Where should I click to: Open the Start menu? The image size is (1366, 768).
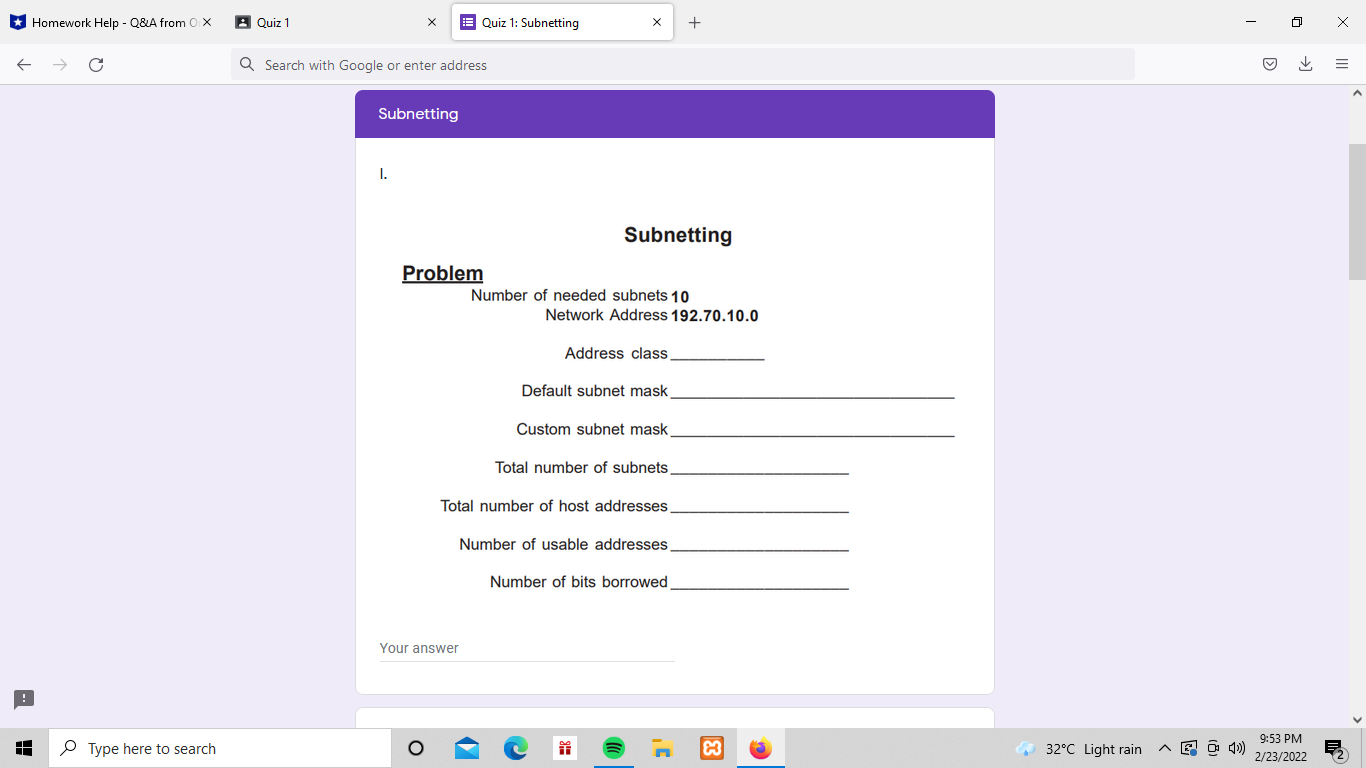pos(22,747)
